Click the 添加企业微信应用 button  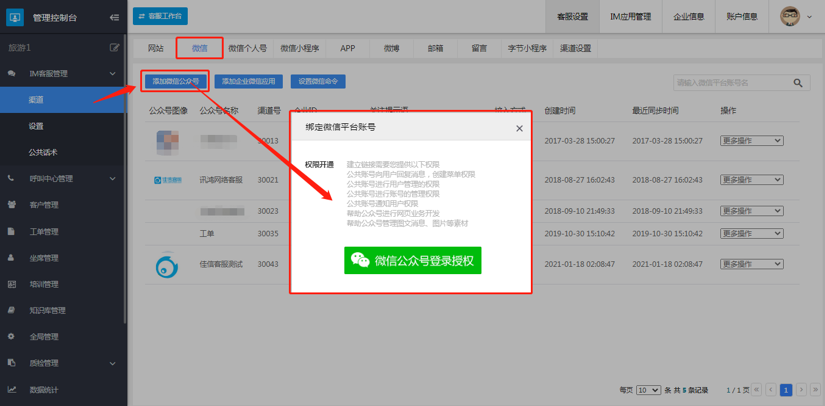pos(248,81)
